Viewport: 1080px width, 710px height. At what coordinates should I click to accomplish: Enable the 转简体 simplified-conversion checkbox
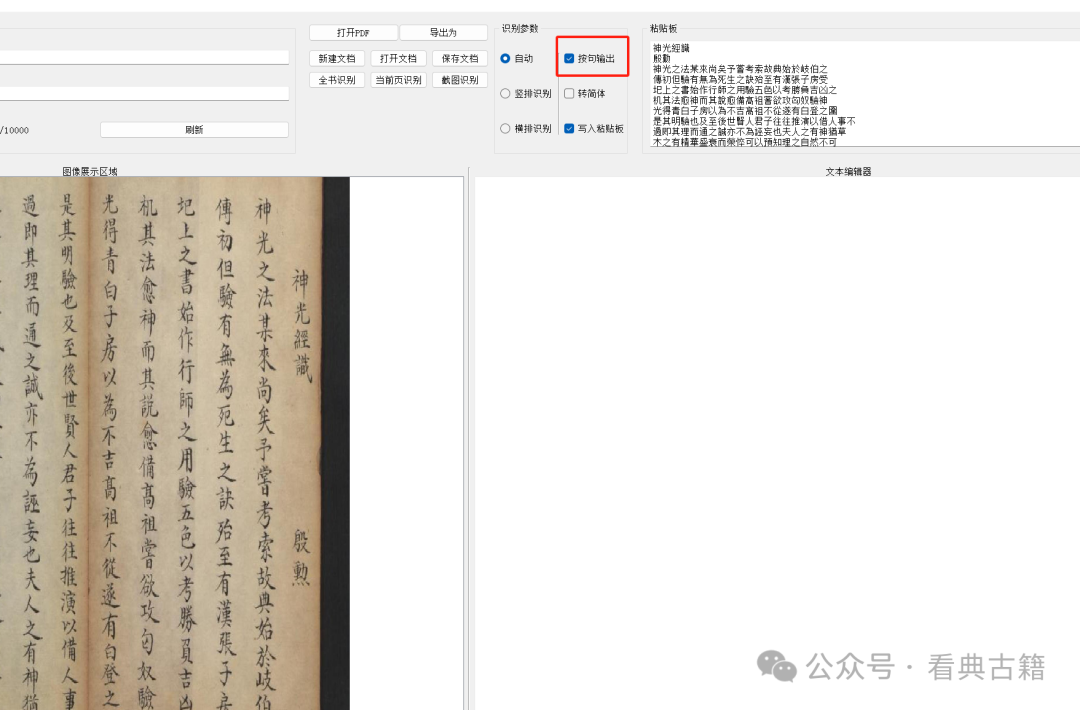click(x=567, y=93)
